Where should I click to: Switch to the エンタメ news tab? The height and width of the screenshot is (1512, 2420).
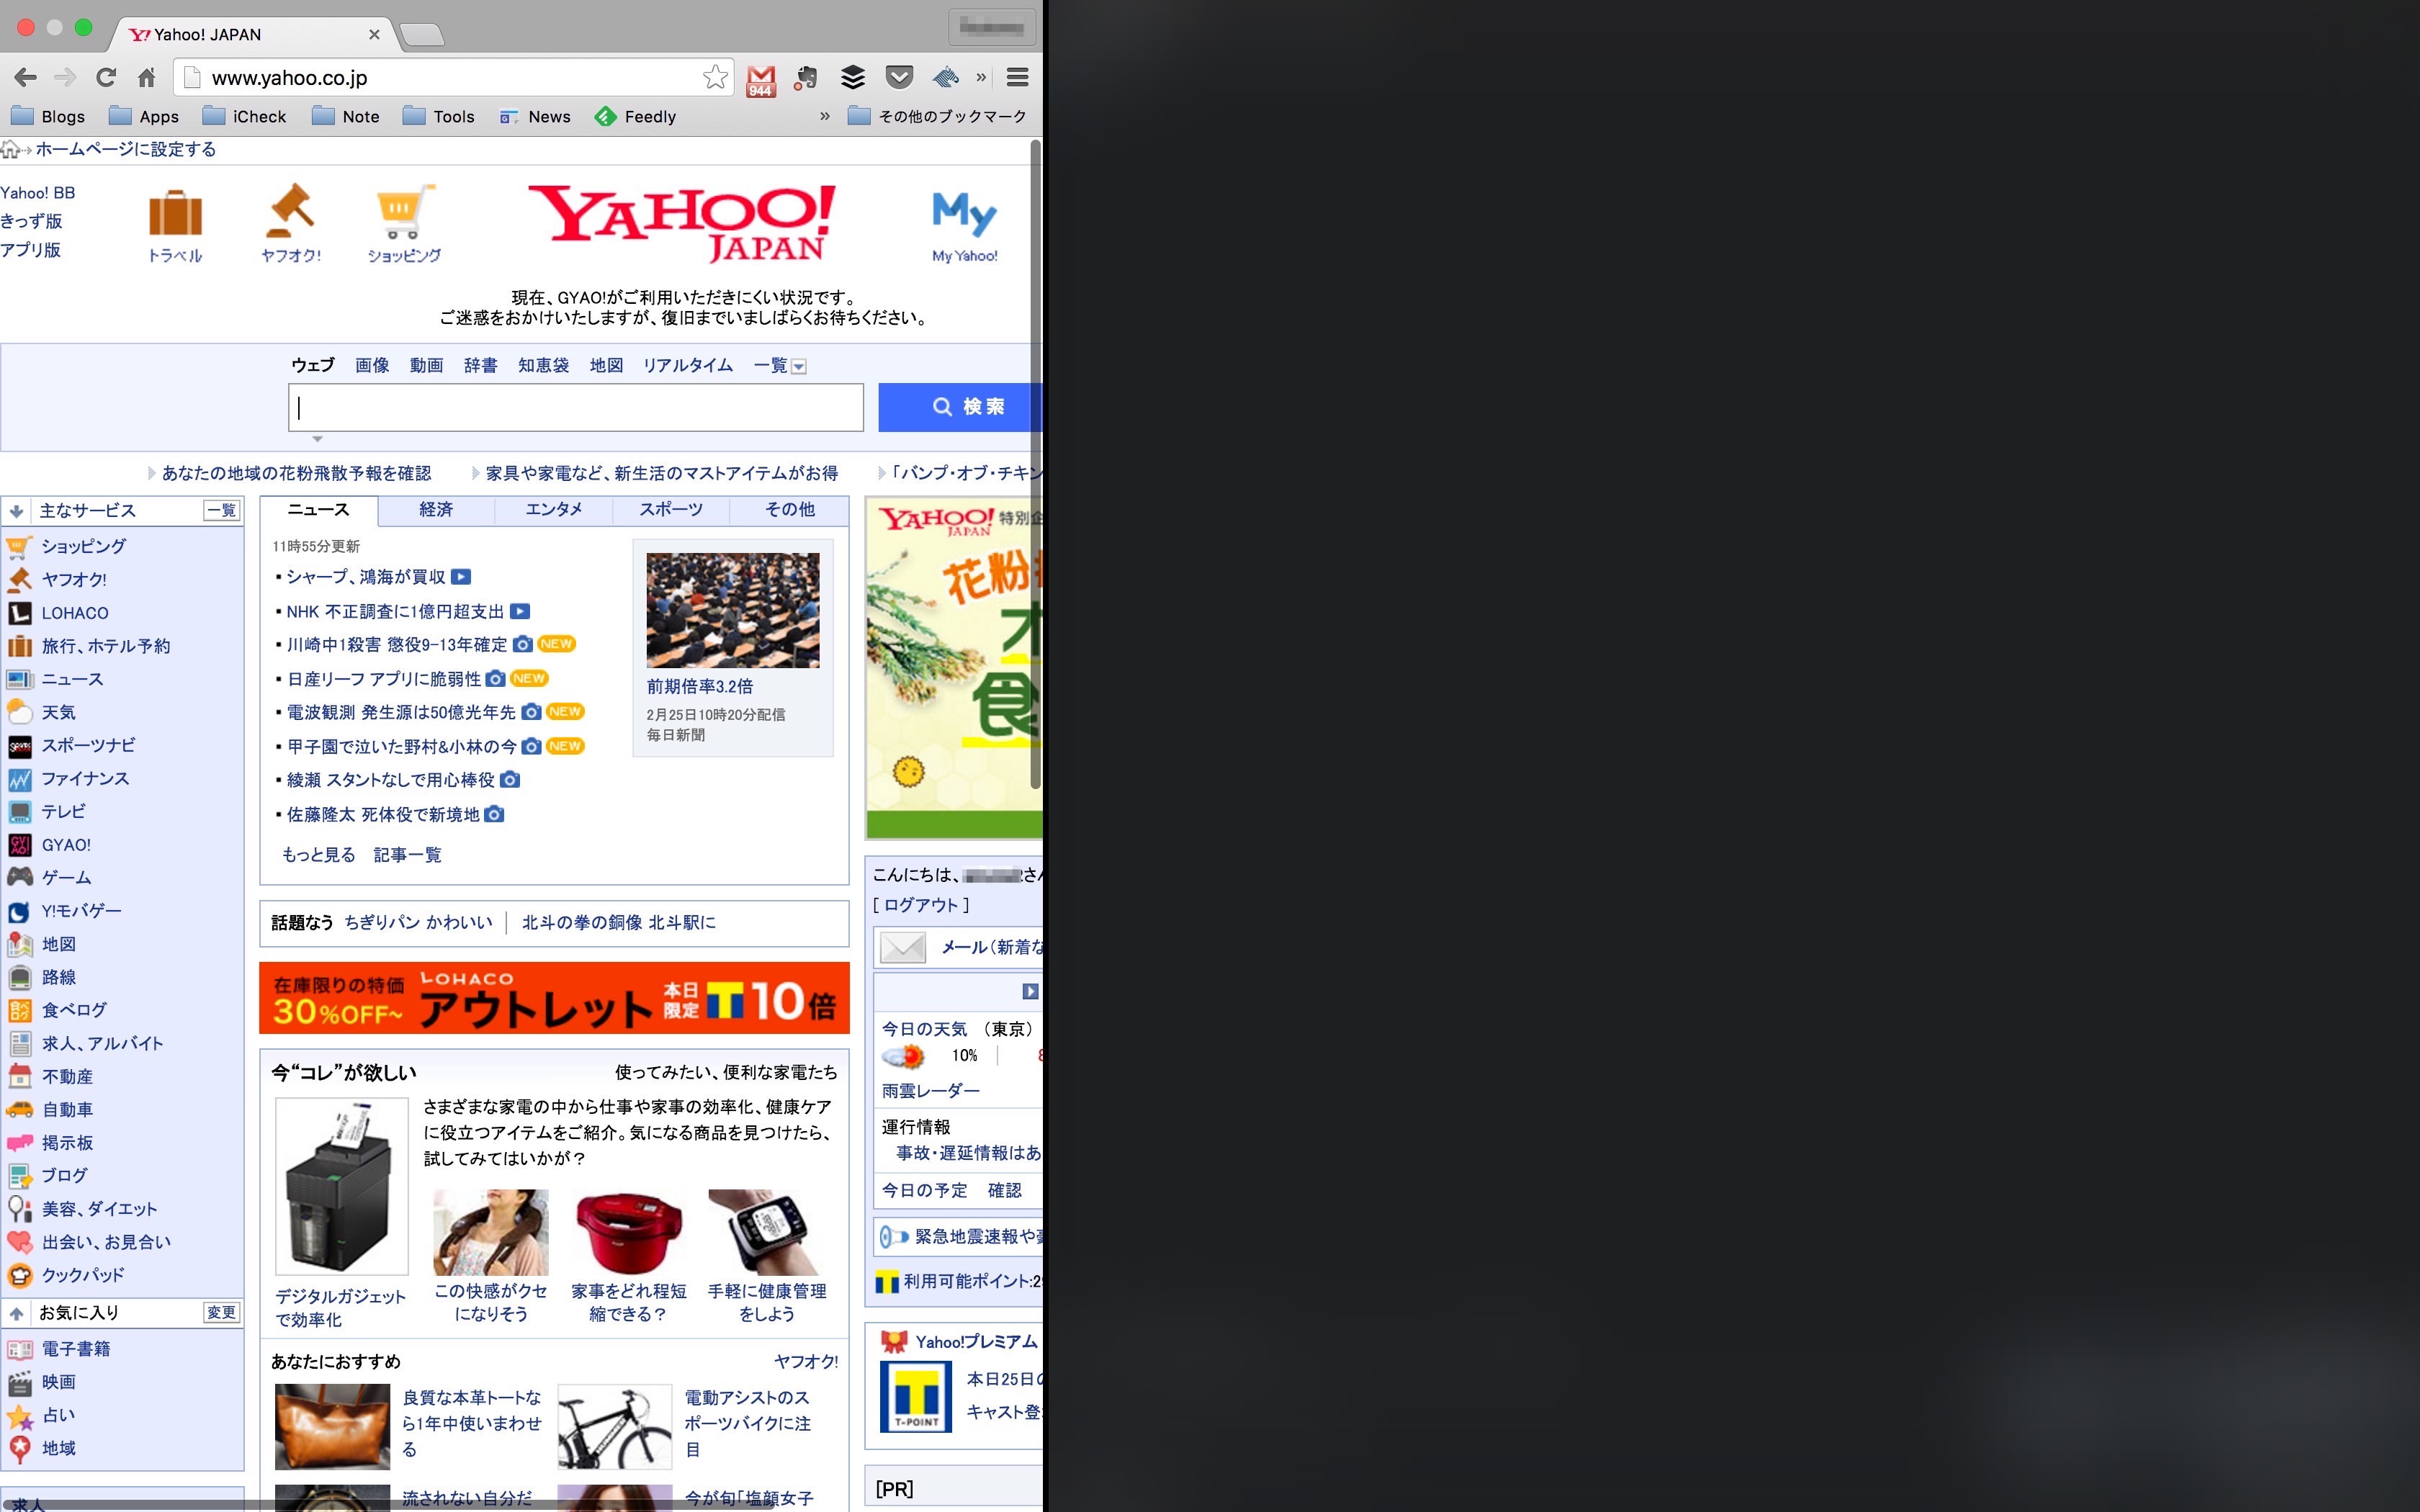[554, 510]
